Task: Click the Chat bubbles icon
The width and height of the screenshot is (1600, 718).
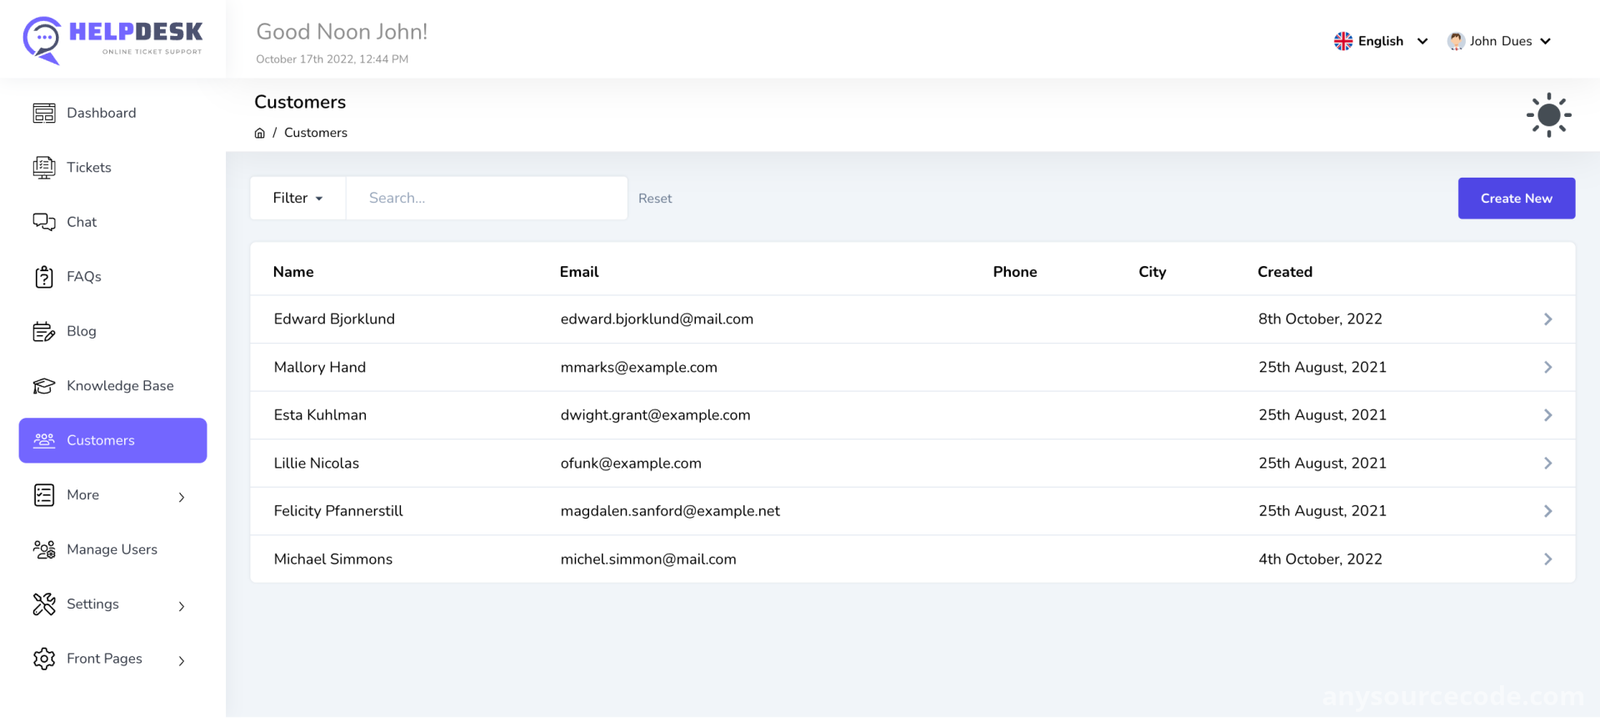Action: coord(44,222)
